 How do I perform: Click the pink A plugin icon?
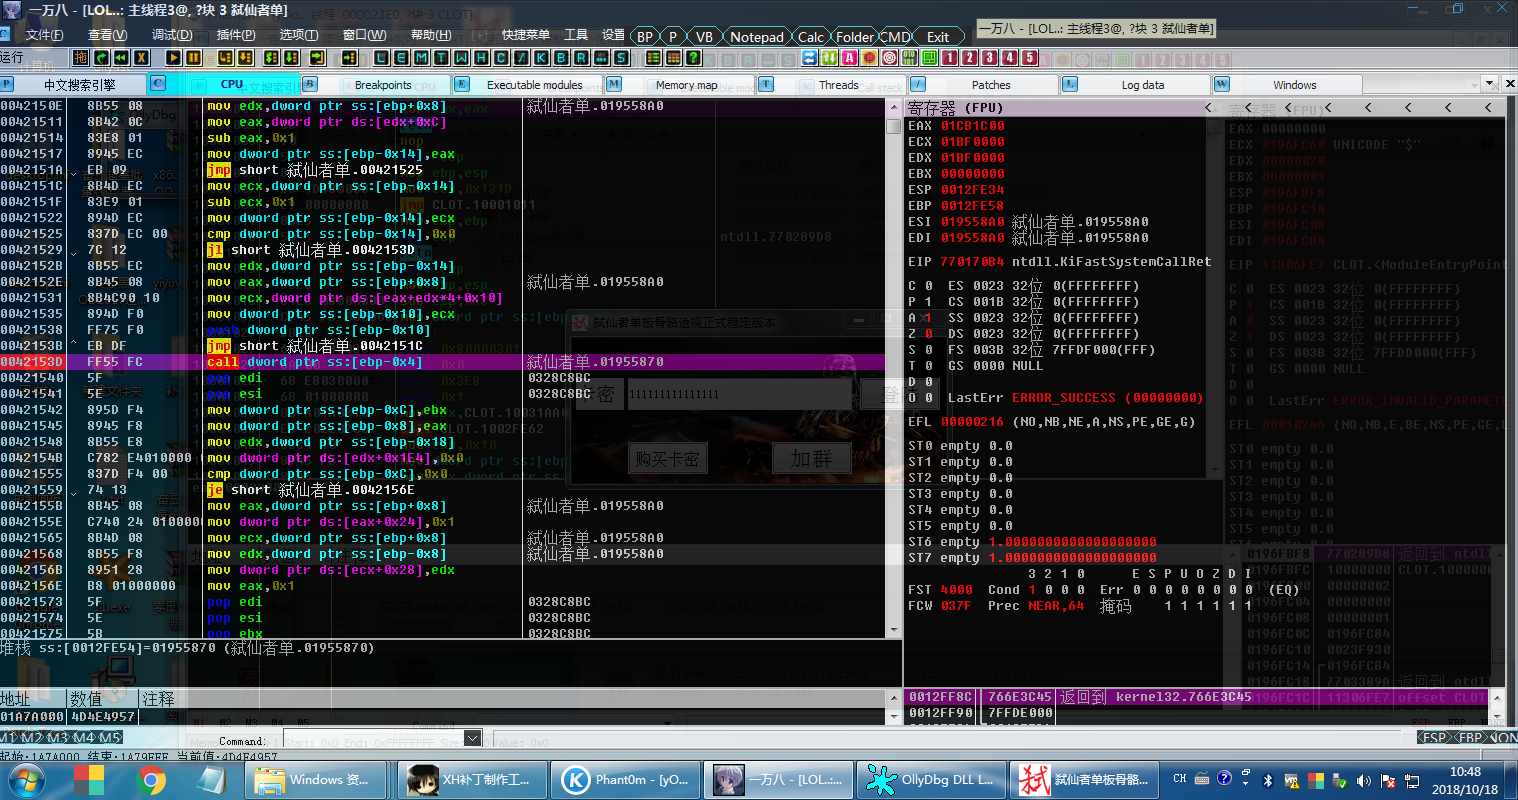(x=849, y=58)
